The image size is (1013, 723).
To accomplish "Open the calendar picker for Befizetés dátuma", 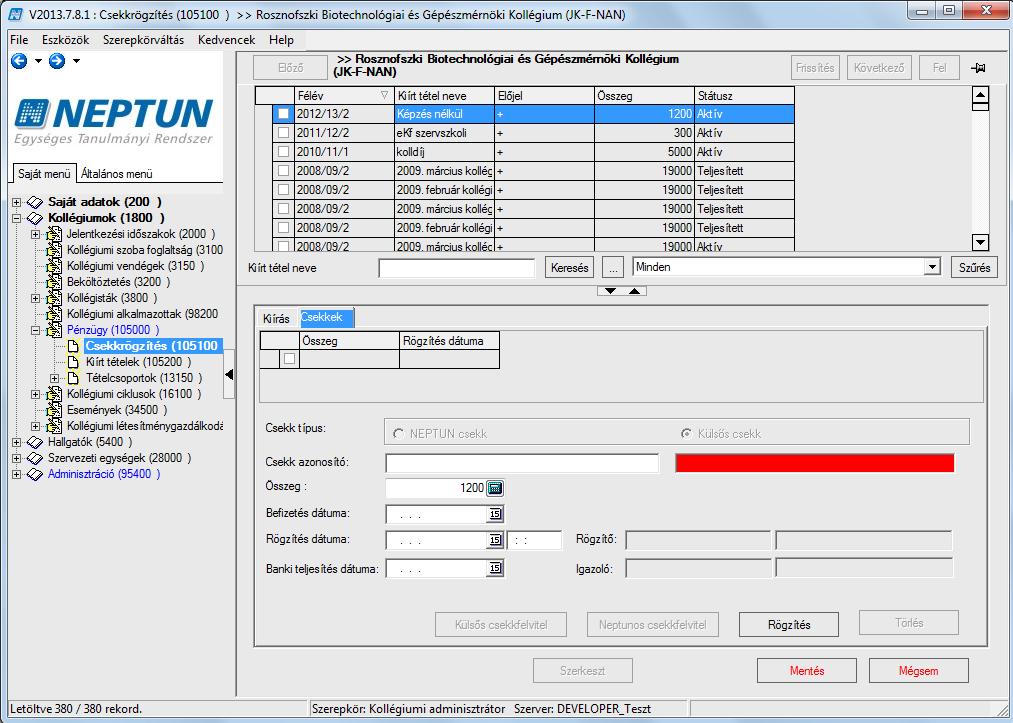I will 495,514.
